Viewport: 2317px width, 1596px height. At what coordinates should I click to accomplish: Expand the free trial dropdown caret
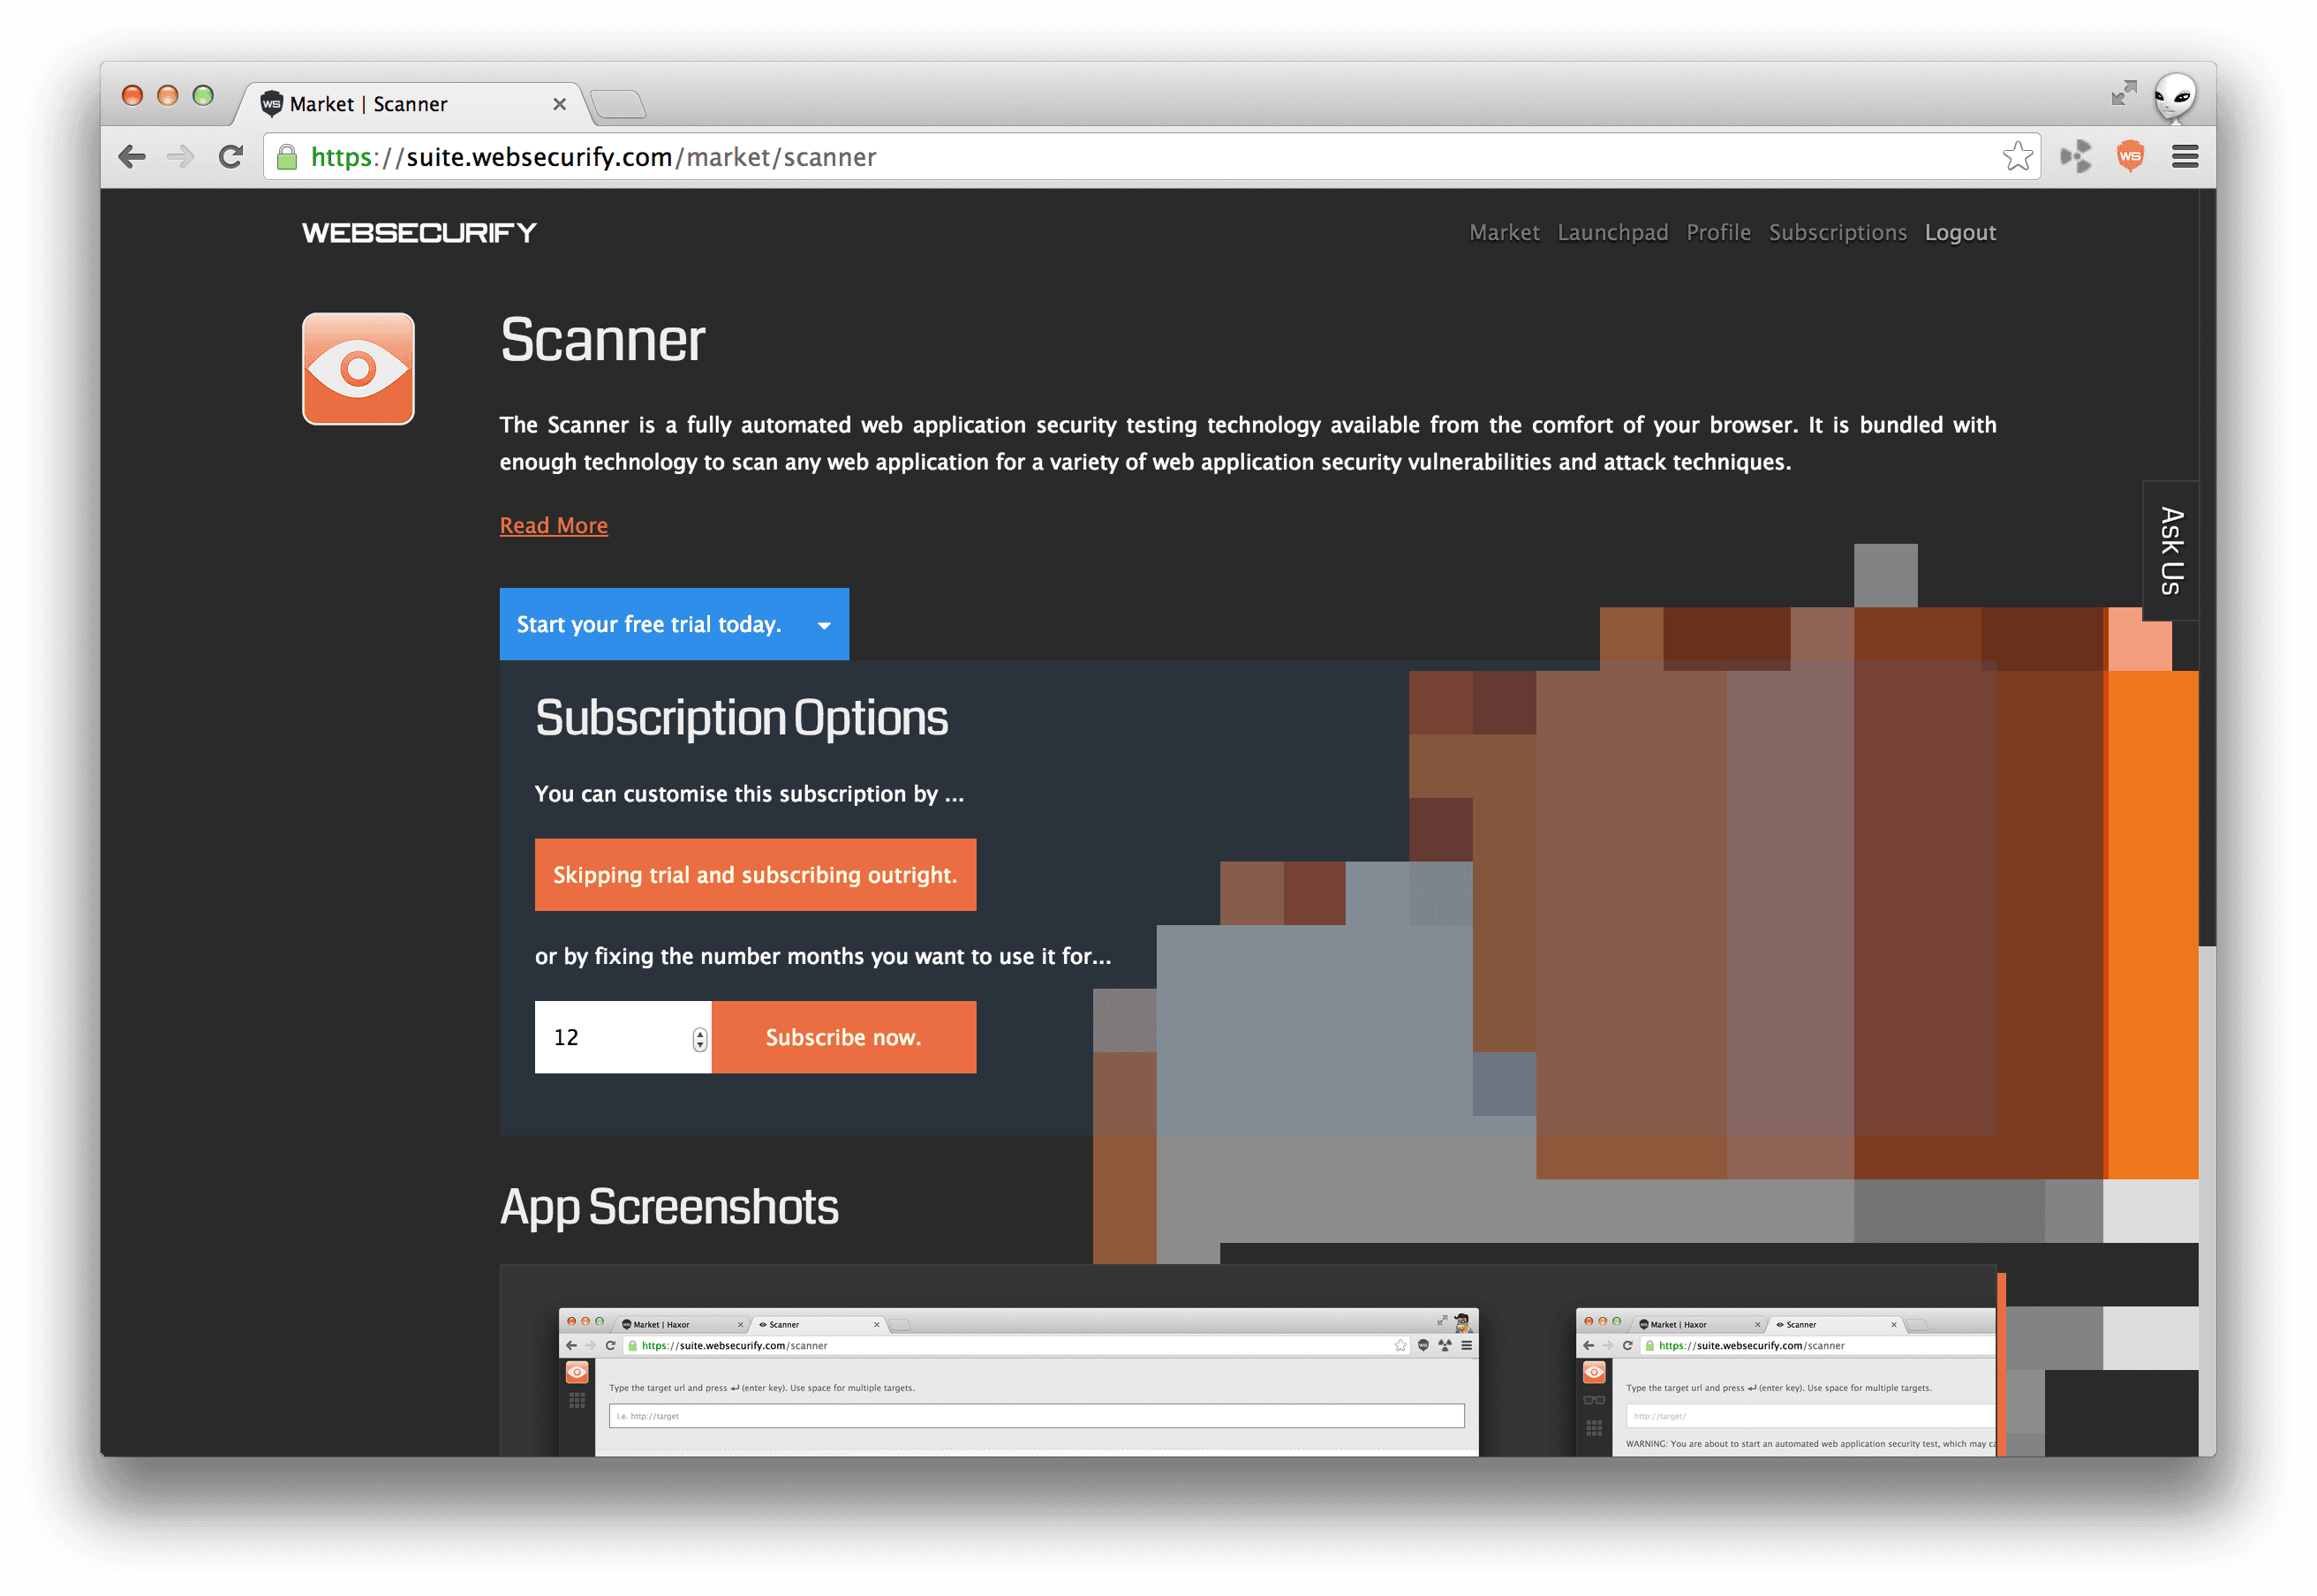point(824,625)
